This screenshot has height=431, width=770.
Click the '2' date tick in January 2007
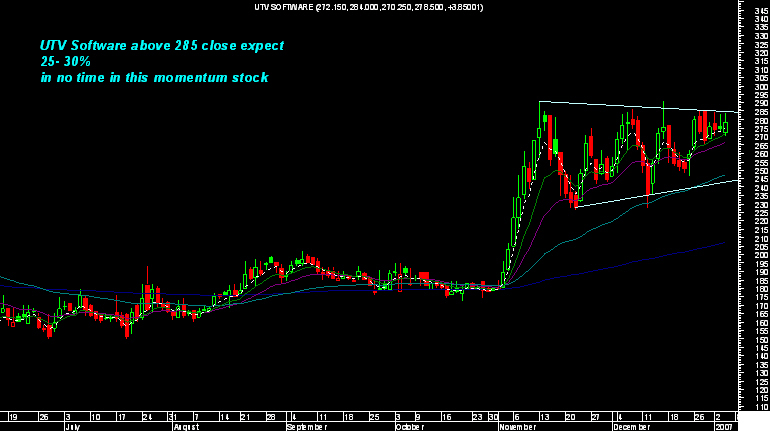[x=717, y=417]
